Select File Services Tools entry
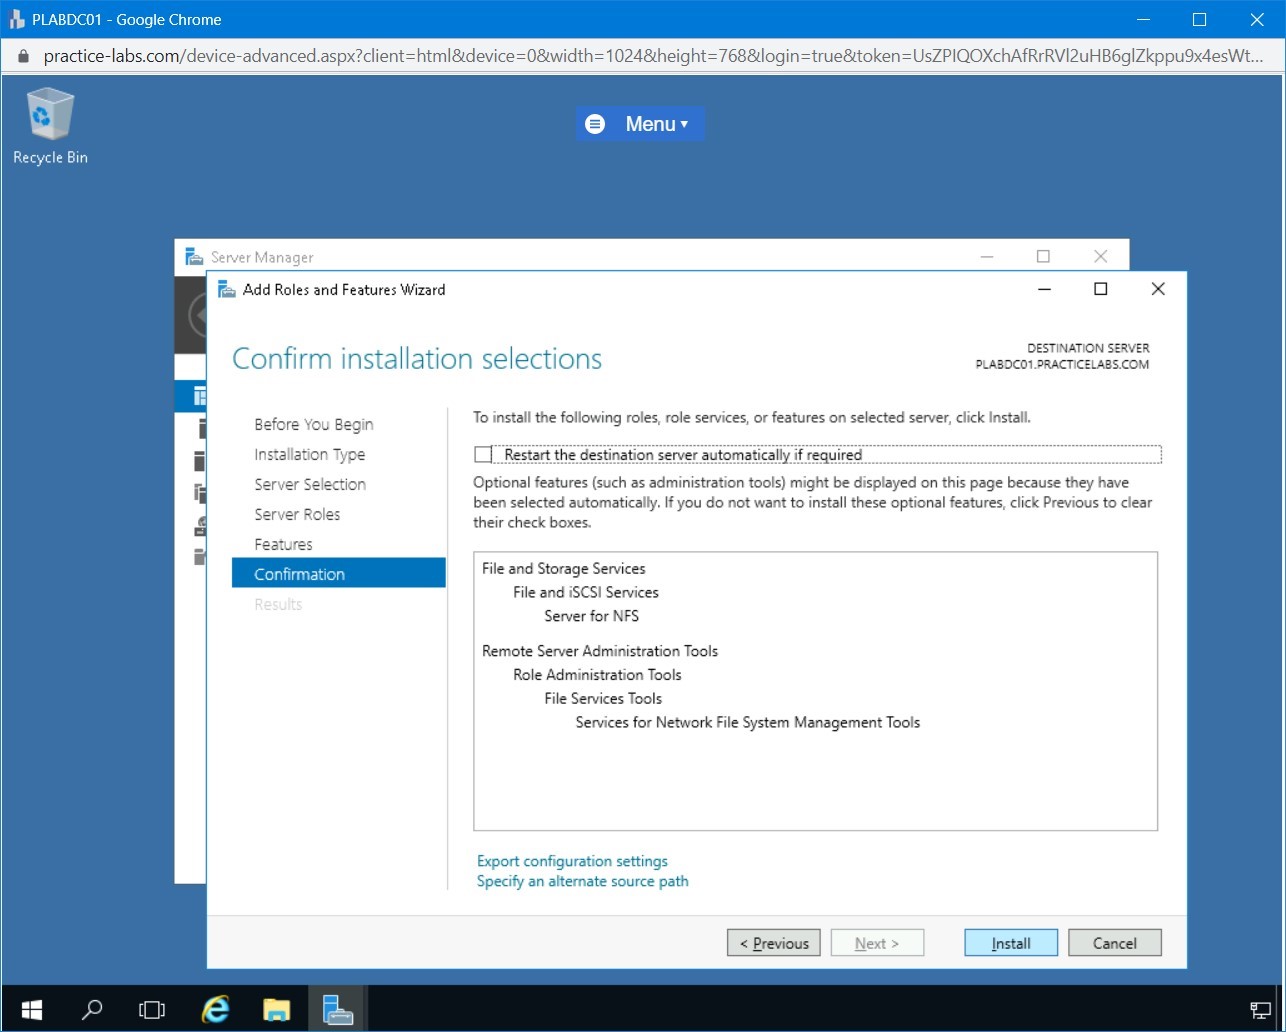1286x1032 pixels. coord(603,699)
